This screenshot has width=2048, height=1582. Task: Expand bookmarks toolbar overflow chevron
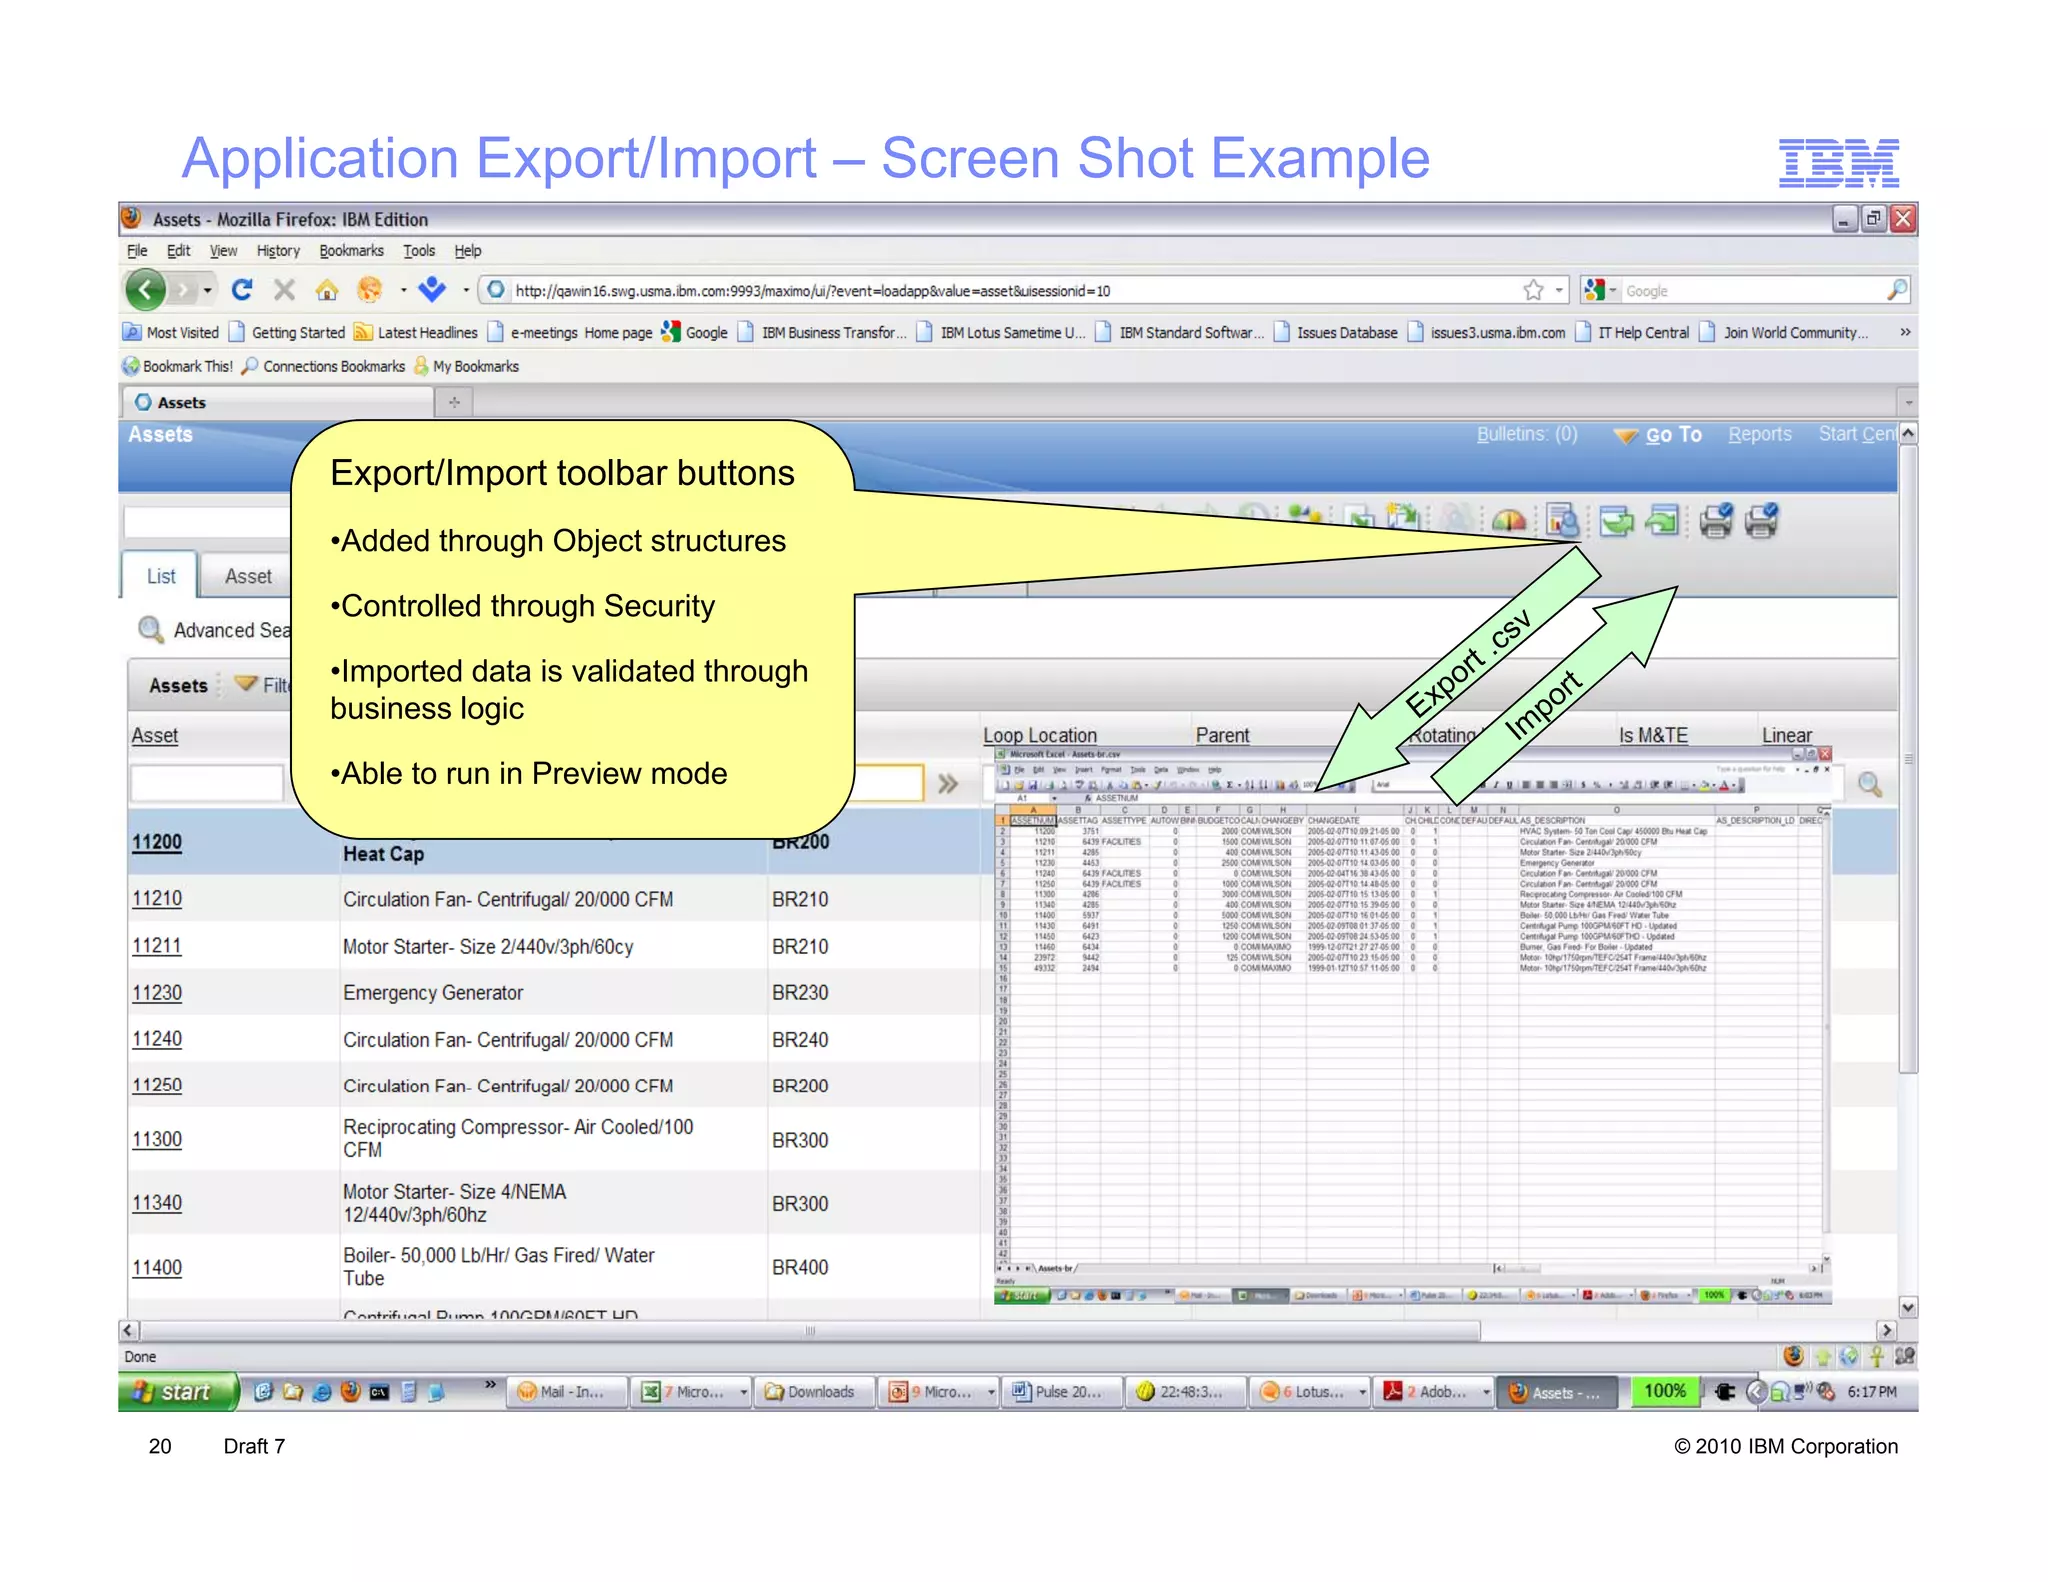pyautogui.click(x=1905, y=332)
